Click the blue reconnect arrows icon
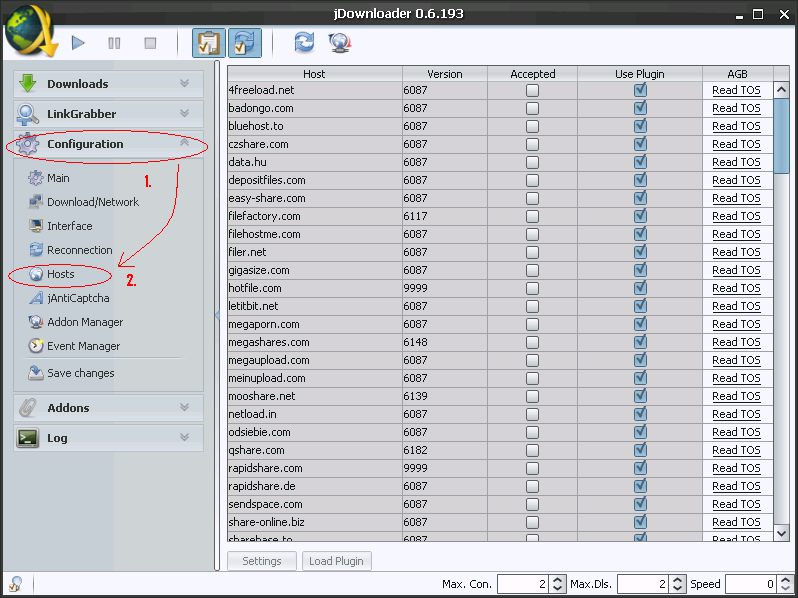The image size is (798, 598). click(304, 42)
